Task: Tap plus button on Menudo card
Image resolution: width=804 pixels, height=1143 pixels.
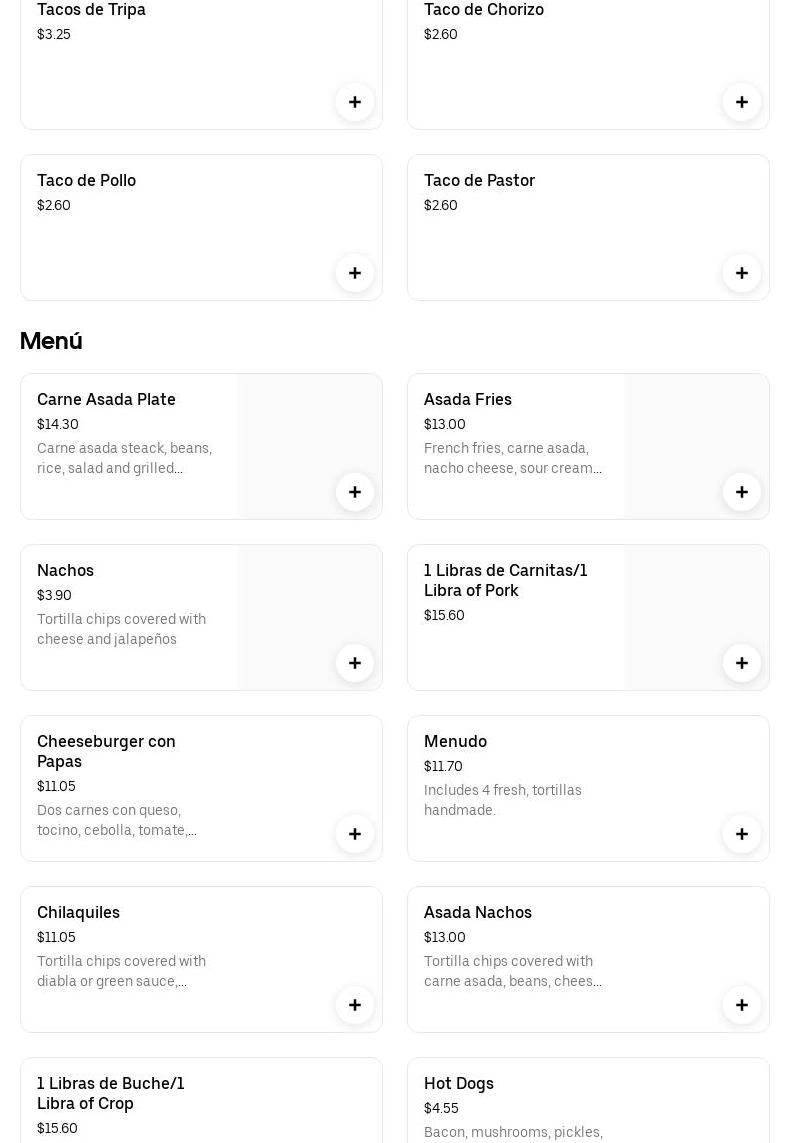Action: [x=742, y=834]
